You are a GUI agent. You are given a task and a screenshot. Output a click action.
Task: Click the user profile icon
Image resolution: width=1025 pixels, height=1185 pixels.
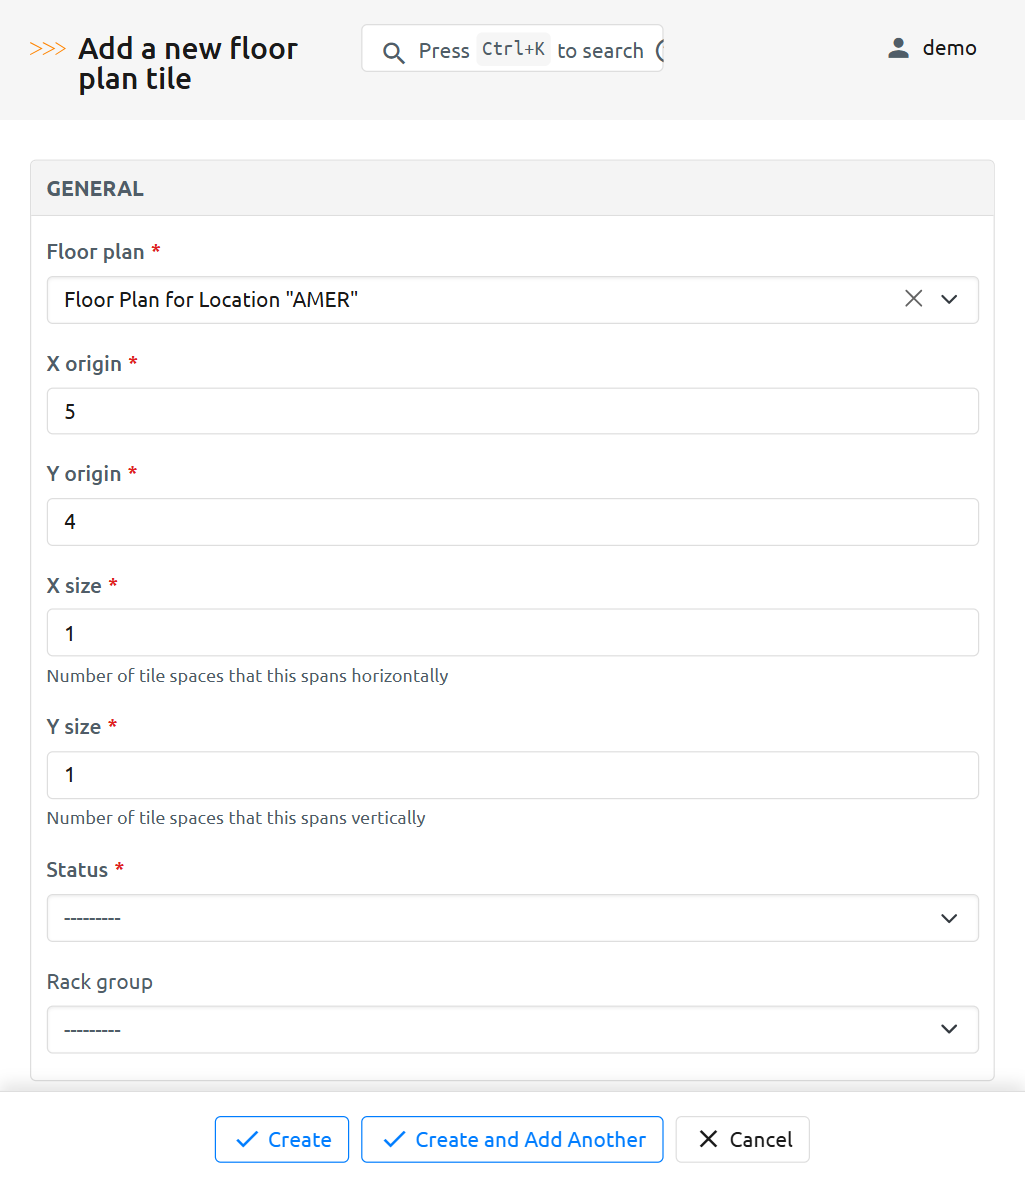point(898,48)
